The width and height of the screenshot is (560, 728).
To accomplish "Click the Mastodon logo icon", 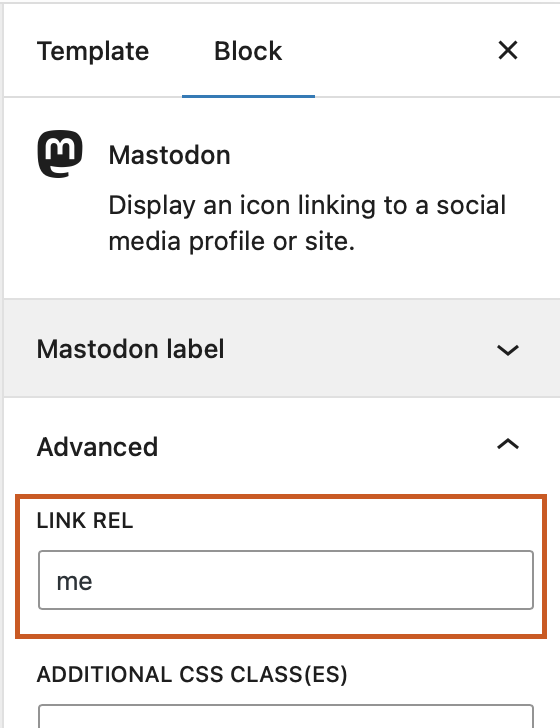I will coord(60,154).
